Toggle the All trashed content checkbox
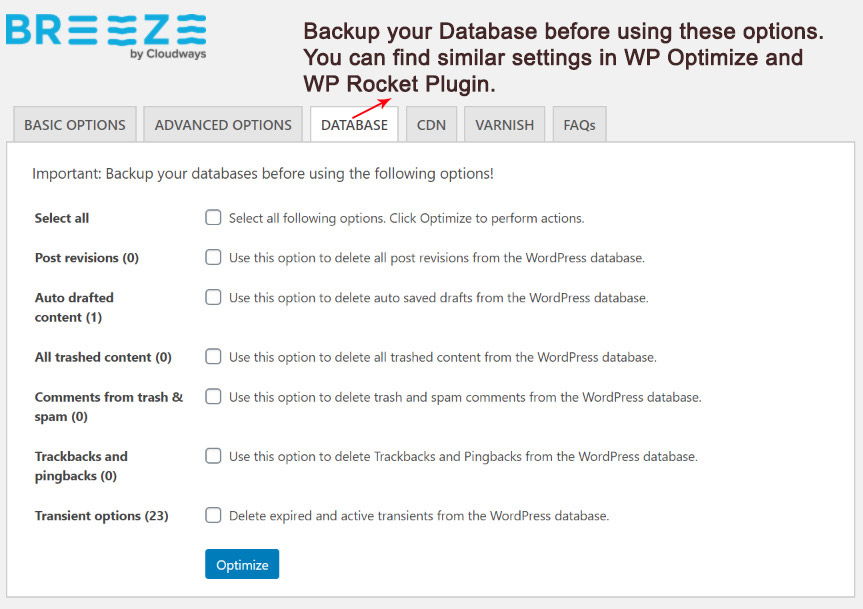 point(214,356)
